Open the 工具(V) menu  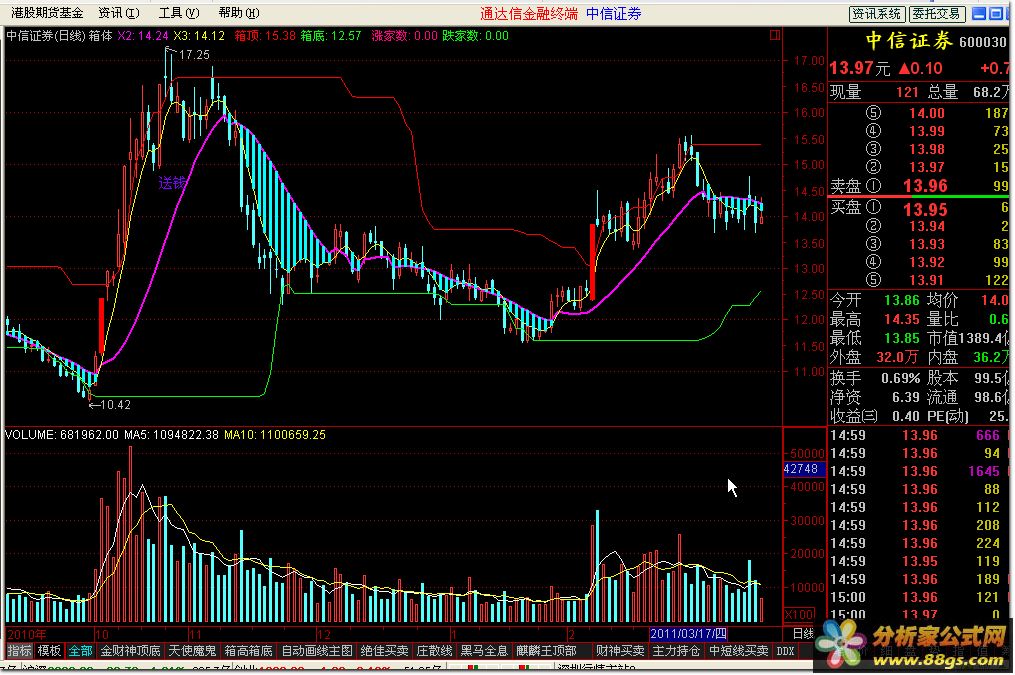pos(179,13)
